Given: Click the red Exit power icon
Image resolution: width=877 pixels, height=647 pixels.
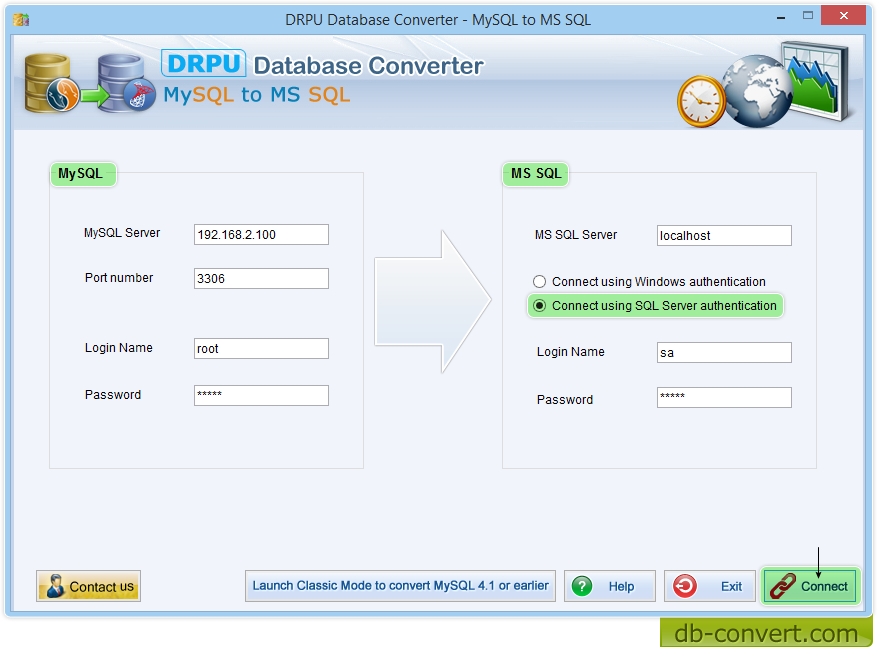Looking at the screenshot, I should pos(685,586).
